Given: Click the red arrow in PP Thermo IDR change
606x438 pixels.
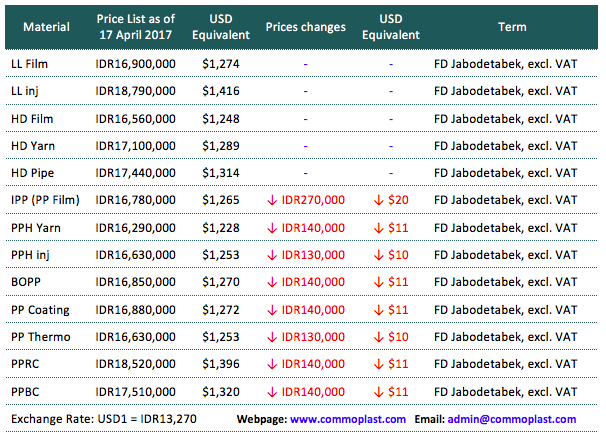Looking at the screenshot, I should click(x=272, y=337).
